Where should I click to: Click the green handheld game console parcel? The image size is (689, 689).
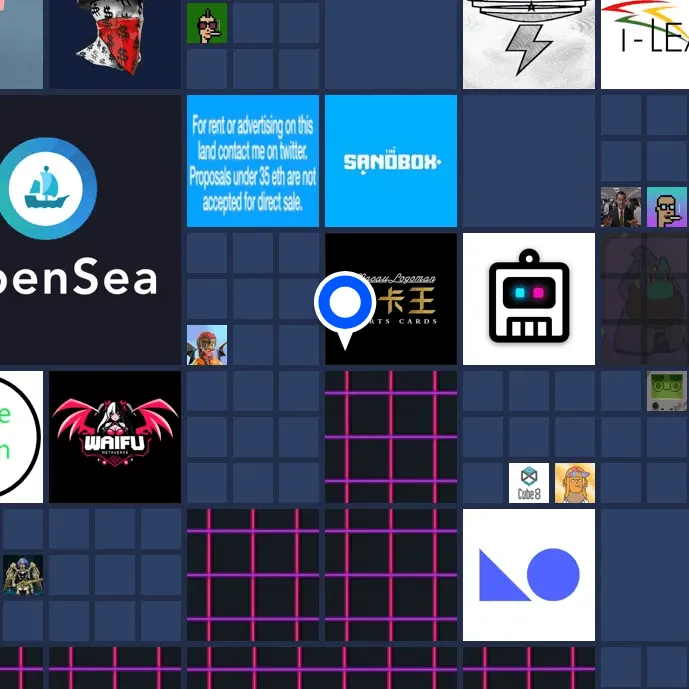(667, 391)
